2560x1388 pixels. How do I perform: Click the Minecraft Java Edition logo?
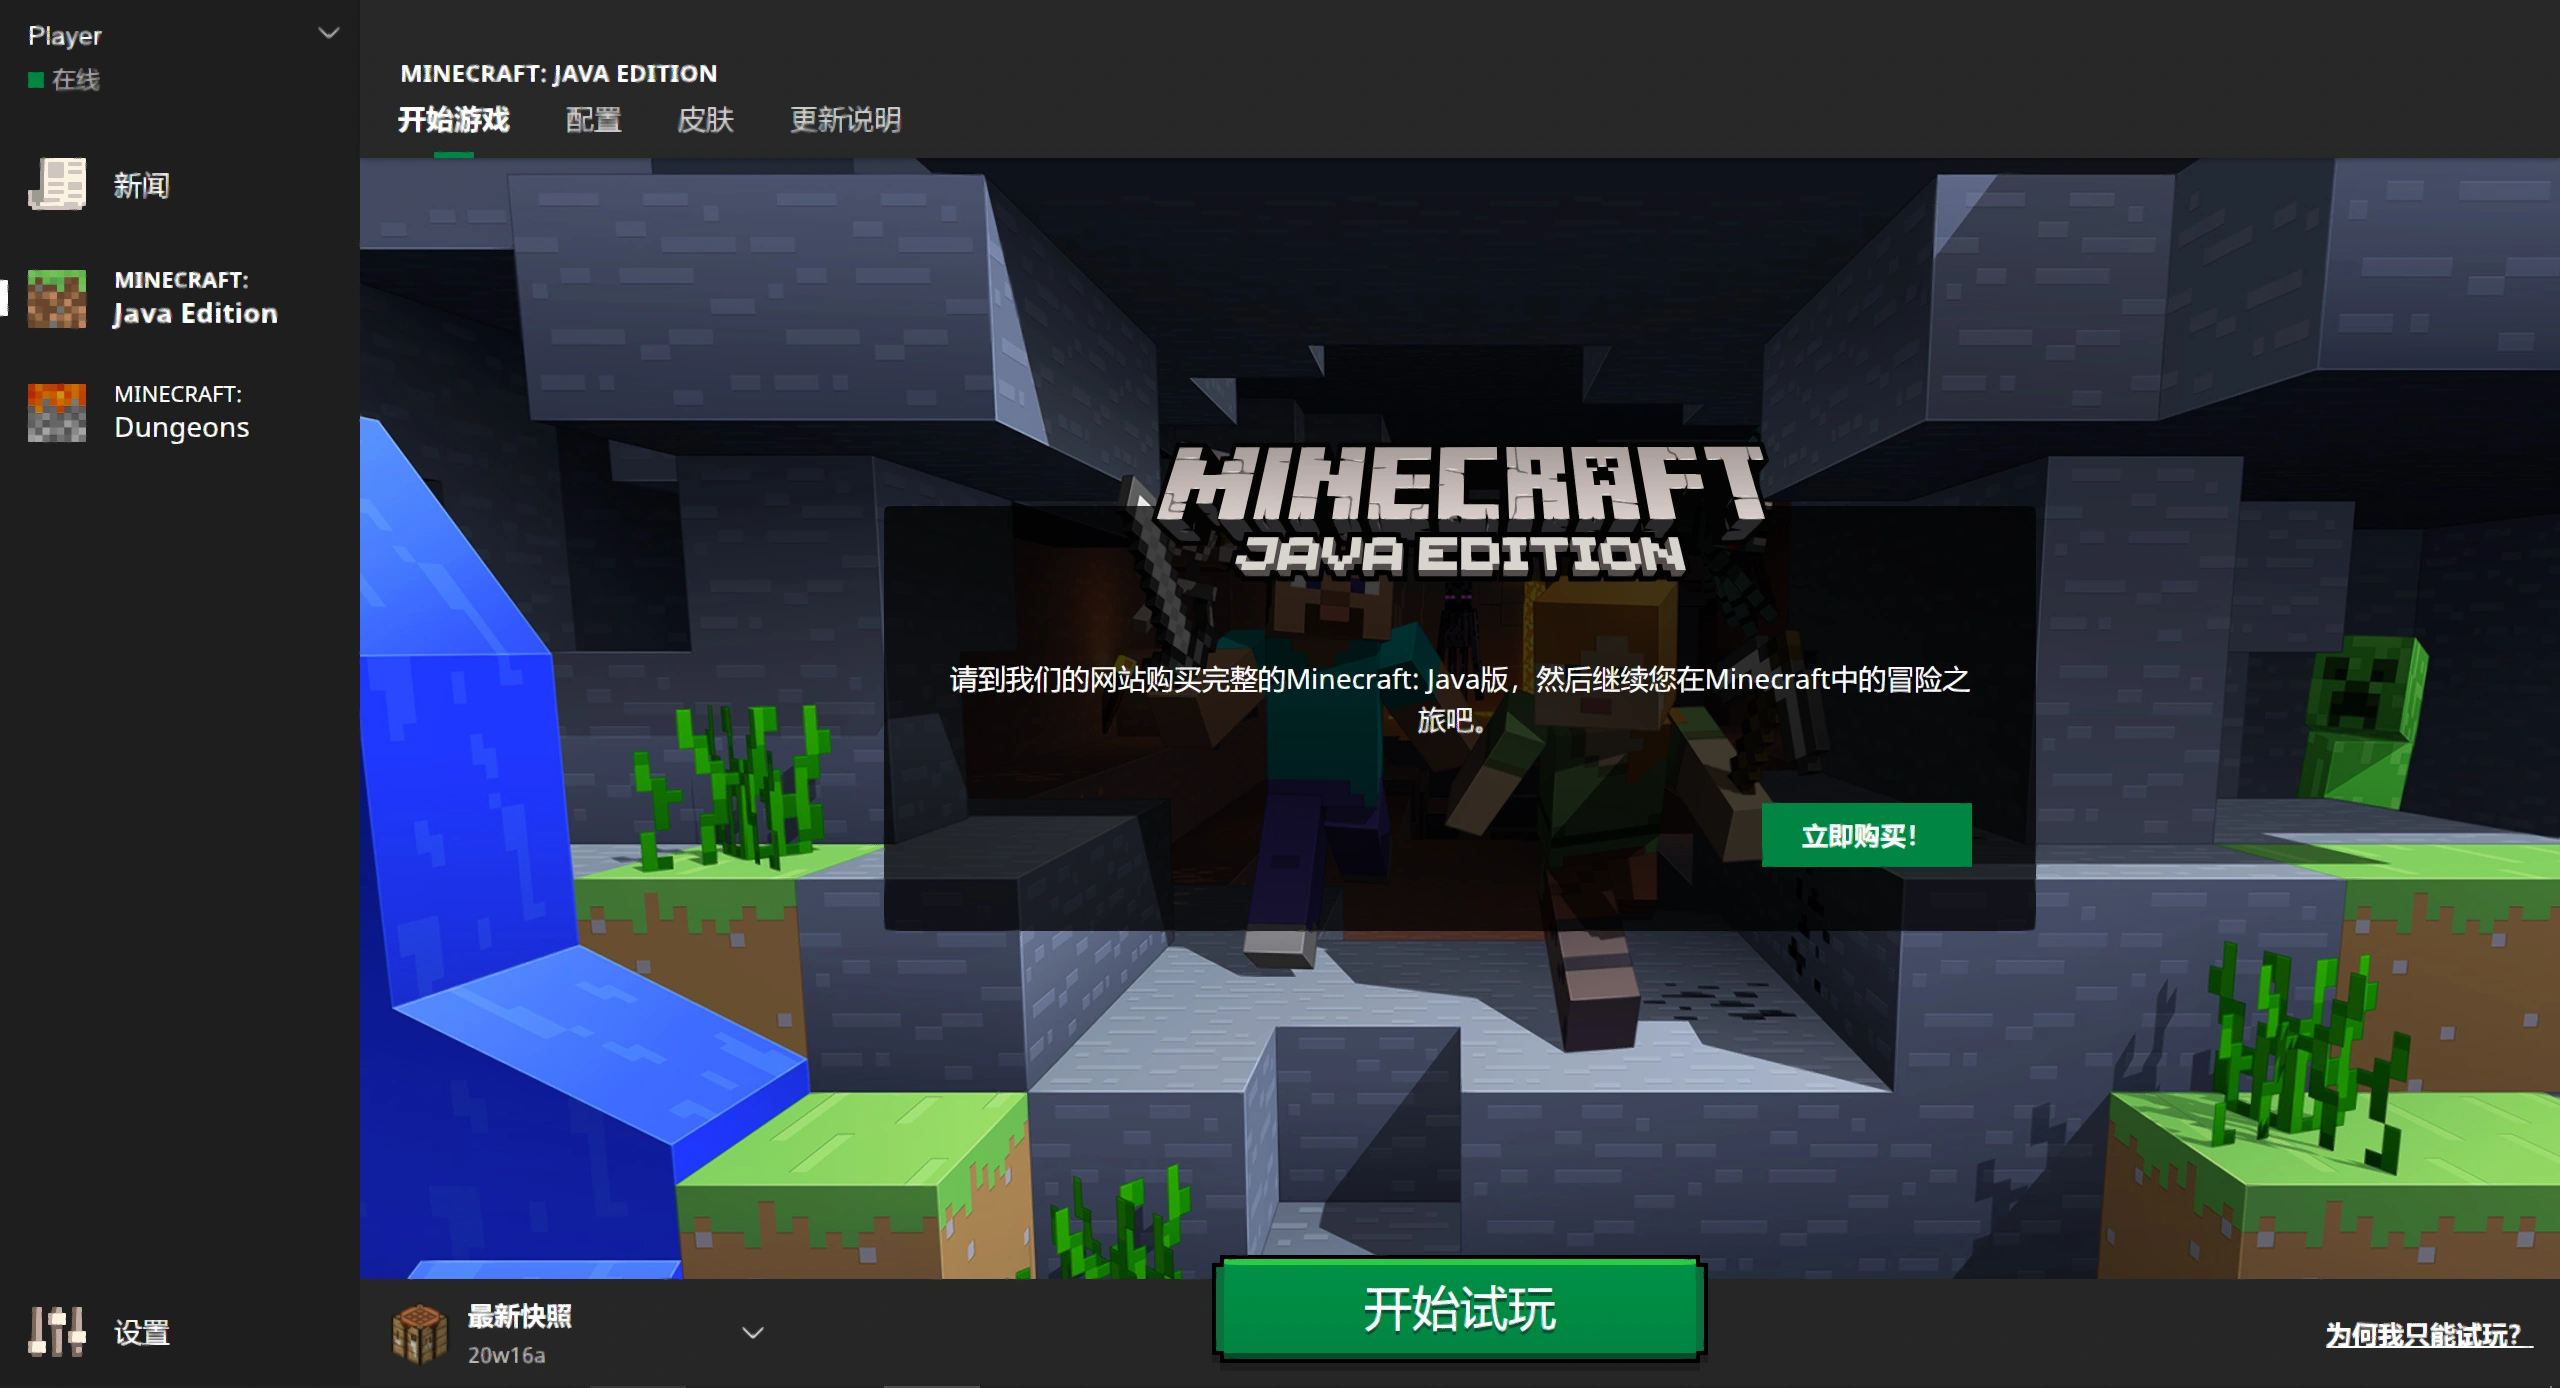pyautogui.click(x=1460, y=510)
